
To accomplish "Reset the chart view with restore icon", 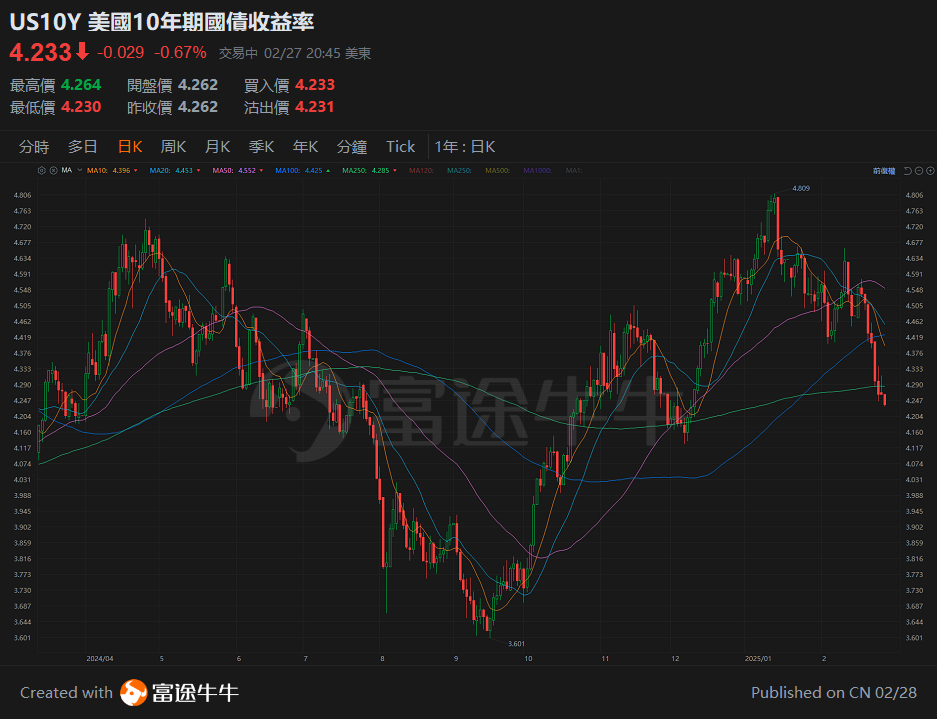I will coord(906,171).
